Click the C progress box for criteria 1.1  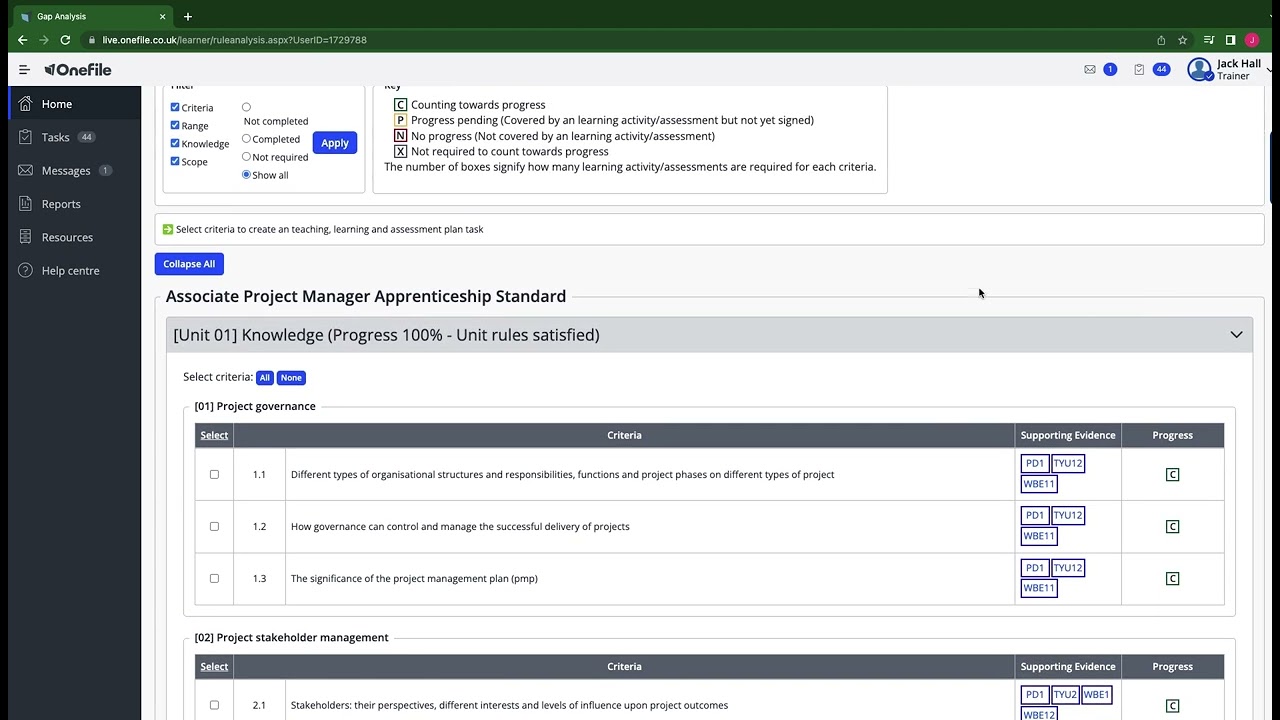[1173, 474]
